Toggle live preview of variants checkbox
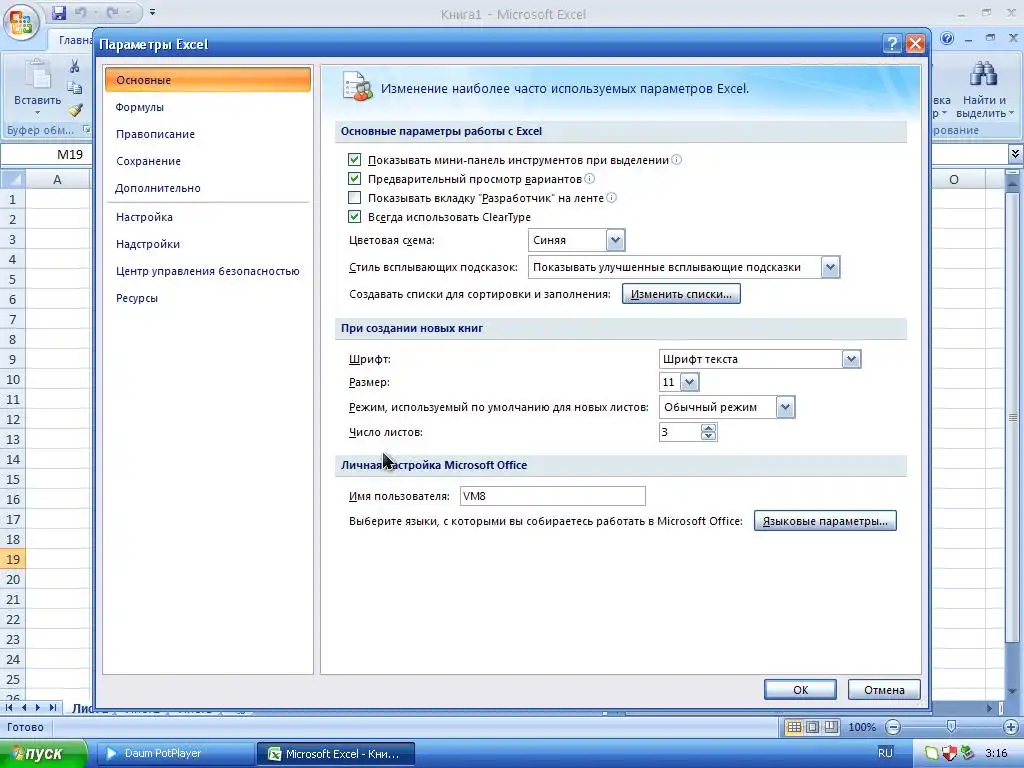This screenshot has width=1024, height=768. 355,178
